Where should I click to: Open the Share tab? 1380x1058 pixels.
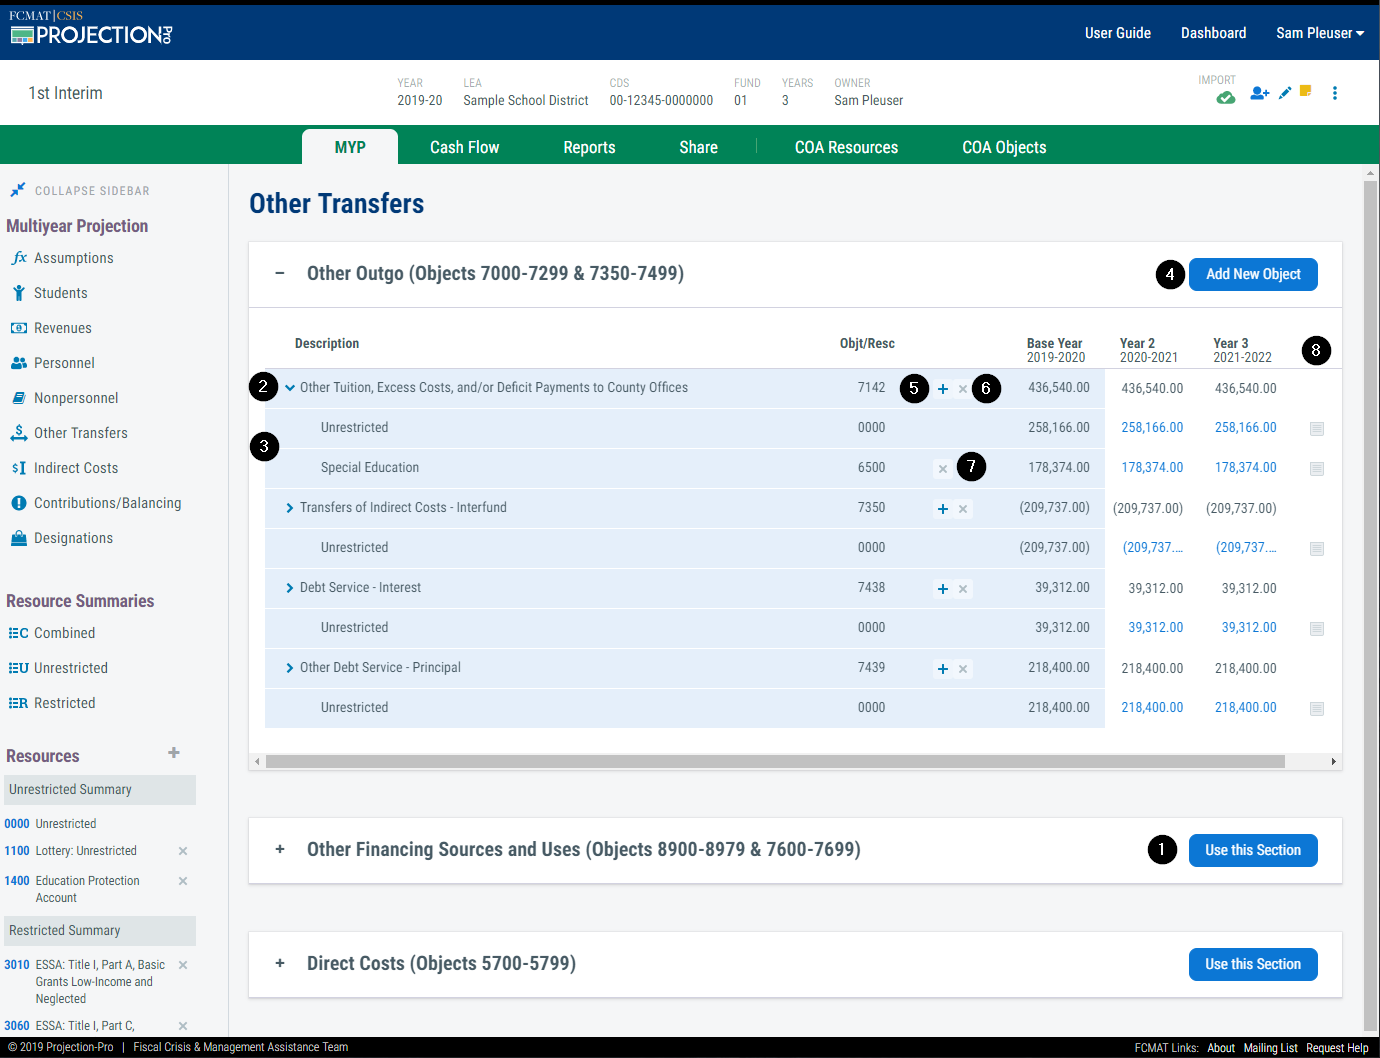(x=698, y=147)
